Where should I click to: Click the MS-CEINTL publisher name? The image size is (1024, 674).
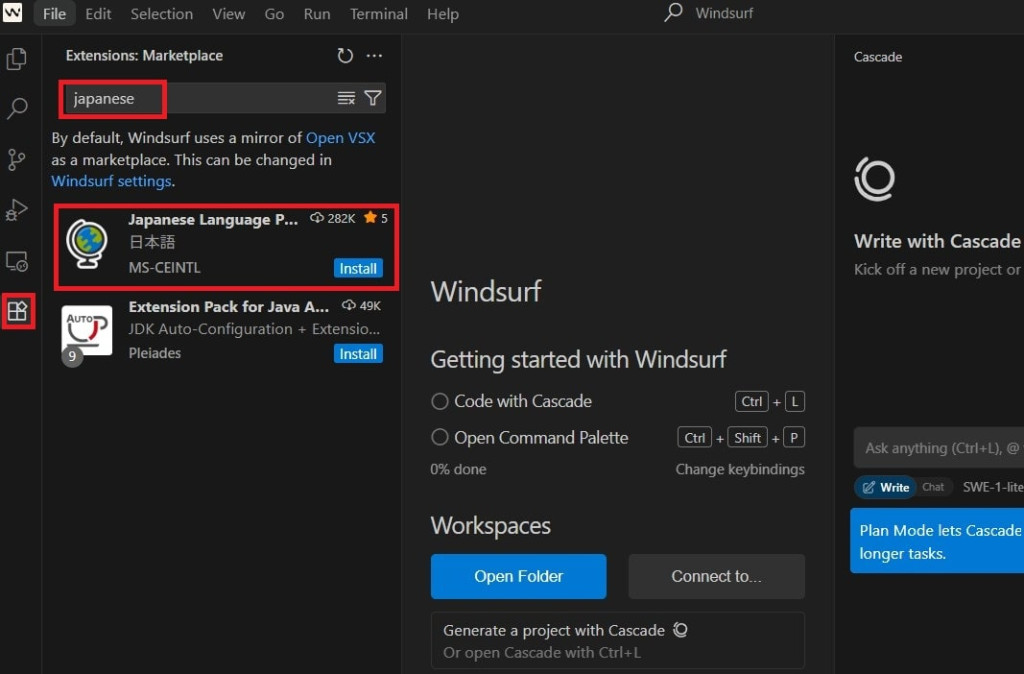165,268
